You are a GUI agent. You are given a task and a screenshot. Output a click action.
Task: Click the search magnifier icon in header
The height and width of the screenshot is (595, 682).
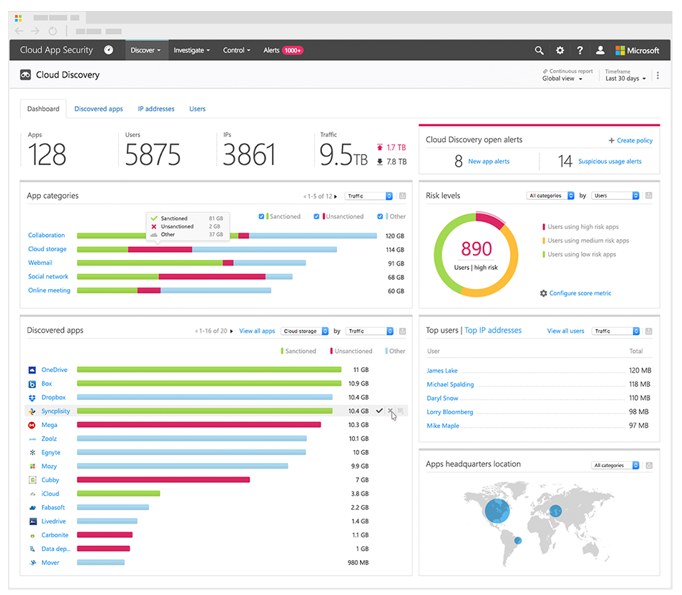tap(539, 50)
